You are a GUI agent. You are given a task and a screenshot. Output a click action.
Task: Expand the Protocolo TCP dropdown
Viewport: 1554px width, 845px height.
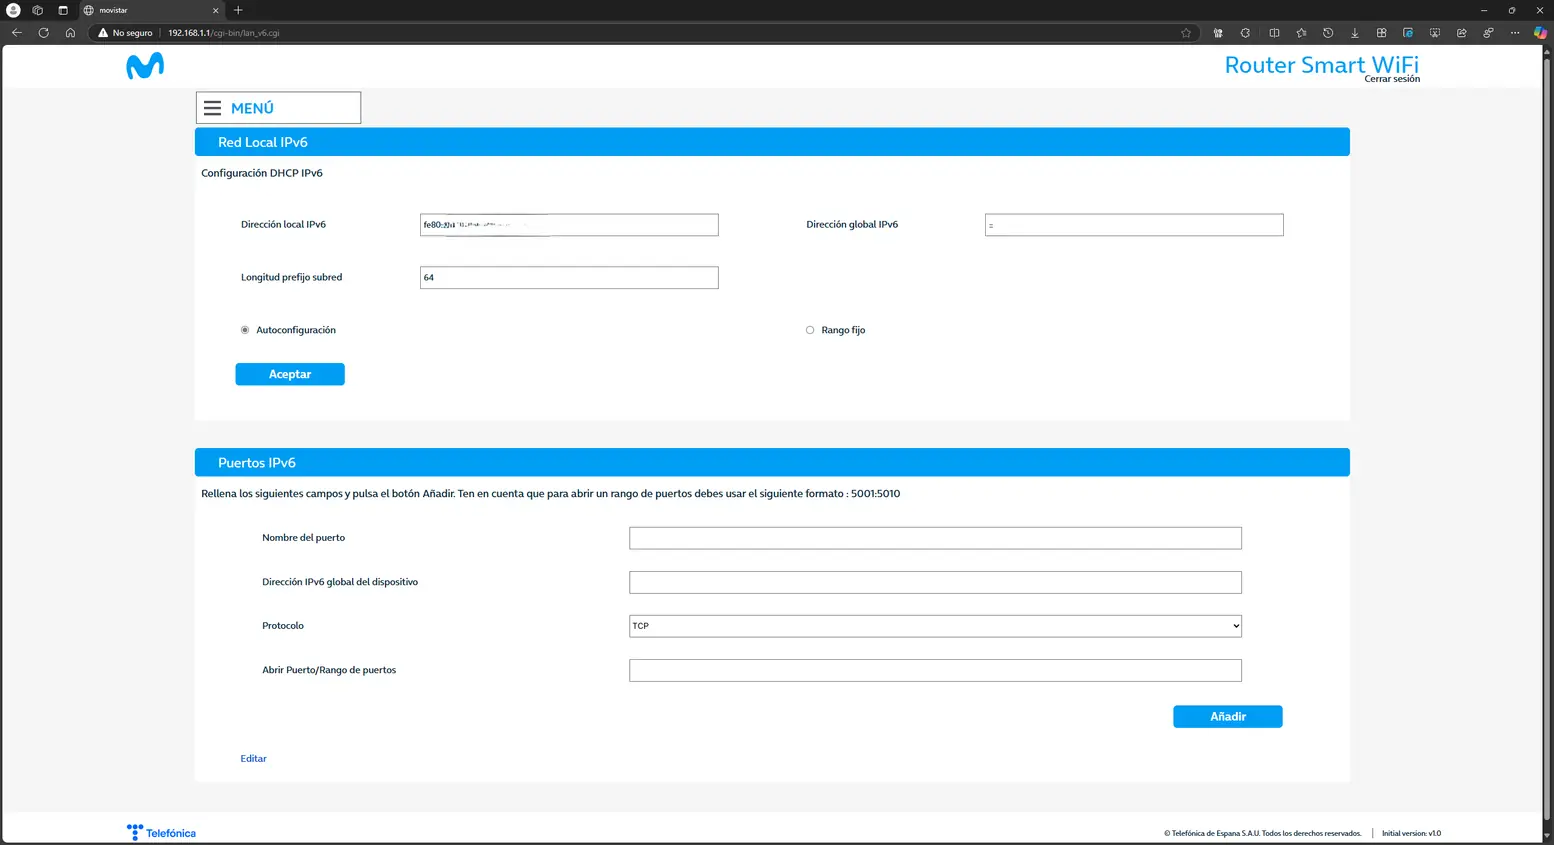(935, 626)
